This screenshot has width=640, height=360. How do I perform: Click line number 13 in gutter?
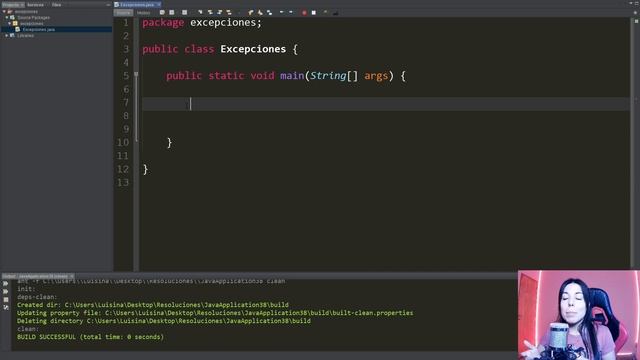pyautogui.click(x=123, y=182)
